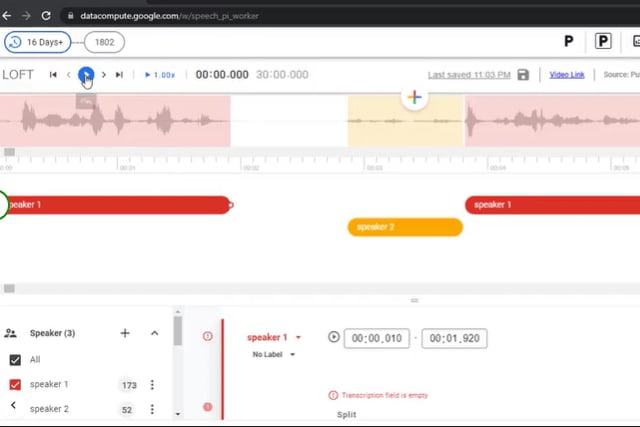Collapse the Speaker (3) panel
Image resolution: width=640 pixels, height=427 pixels.
point(154,333)
